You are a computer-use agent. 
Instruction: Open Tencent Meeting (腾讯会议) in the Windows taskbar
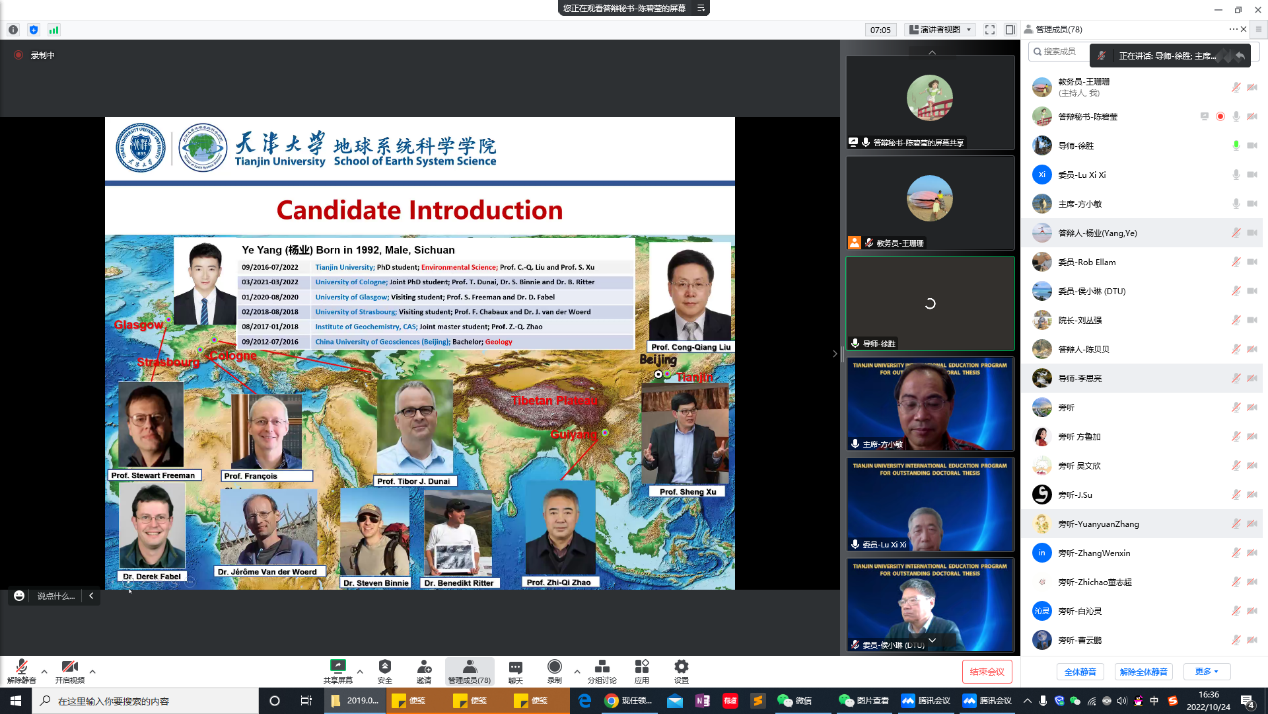926,701
